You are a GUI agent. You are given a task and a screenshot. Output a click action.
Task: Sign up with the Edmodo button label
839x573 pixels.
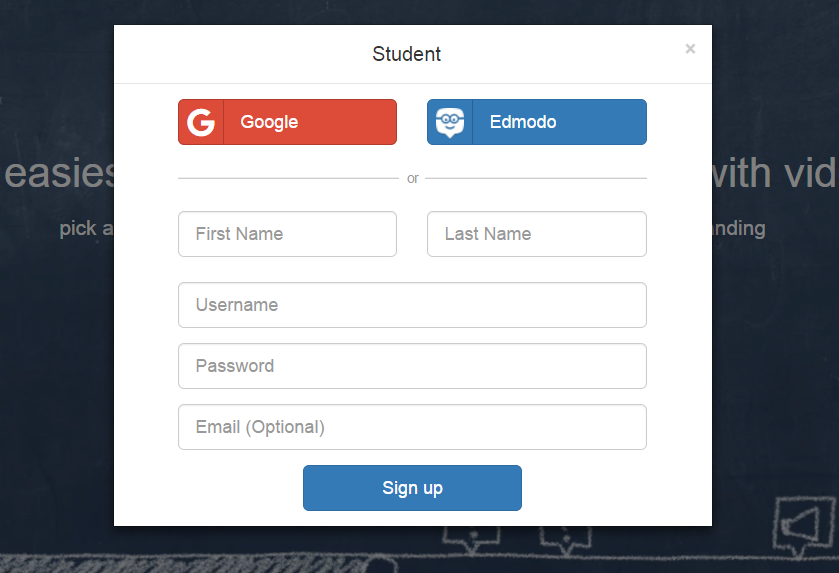click(523, 122)
